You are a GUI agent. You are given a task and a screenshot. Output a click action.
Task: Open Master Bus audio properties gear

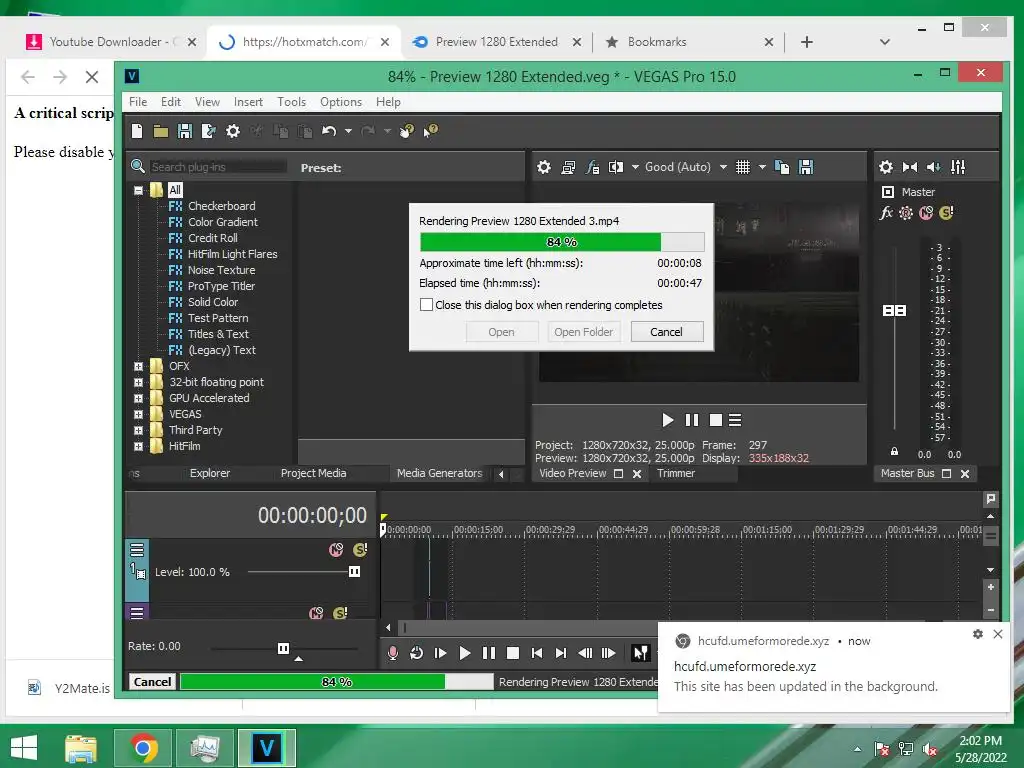pyautogui.click(x=886, y=167)
